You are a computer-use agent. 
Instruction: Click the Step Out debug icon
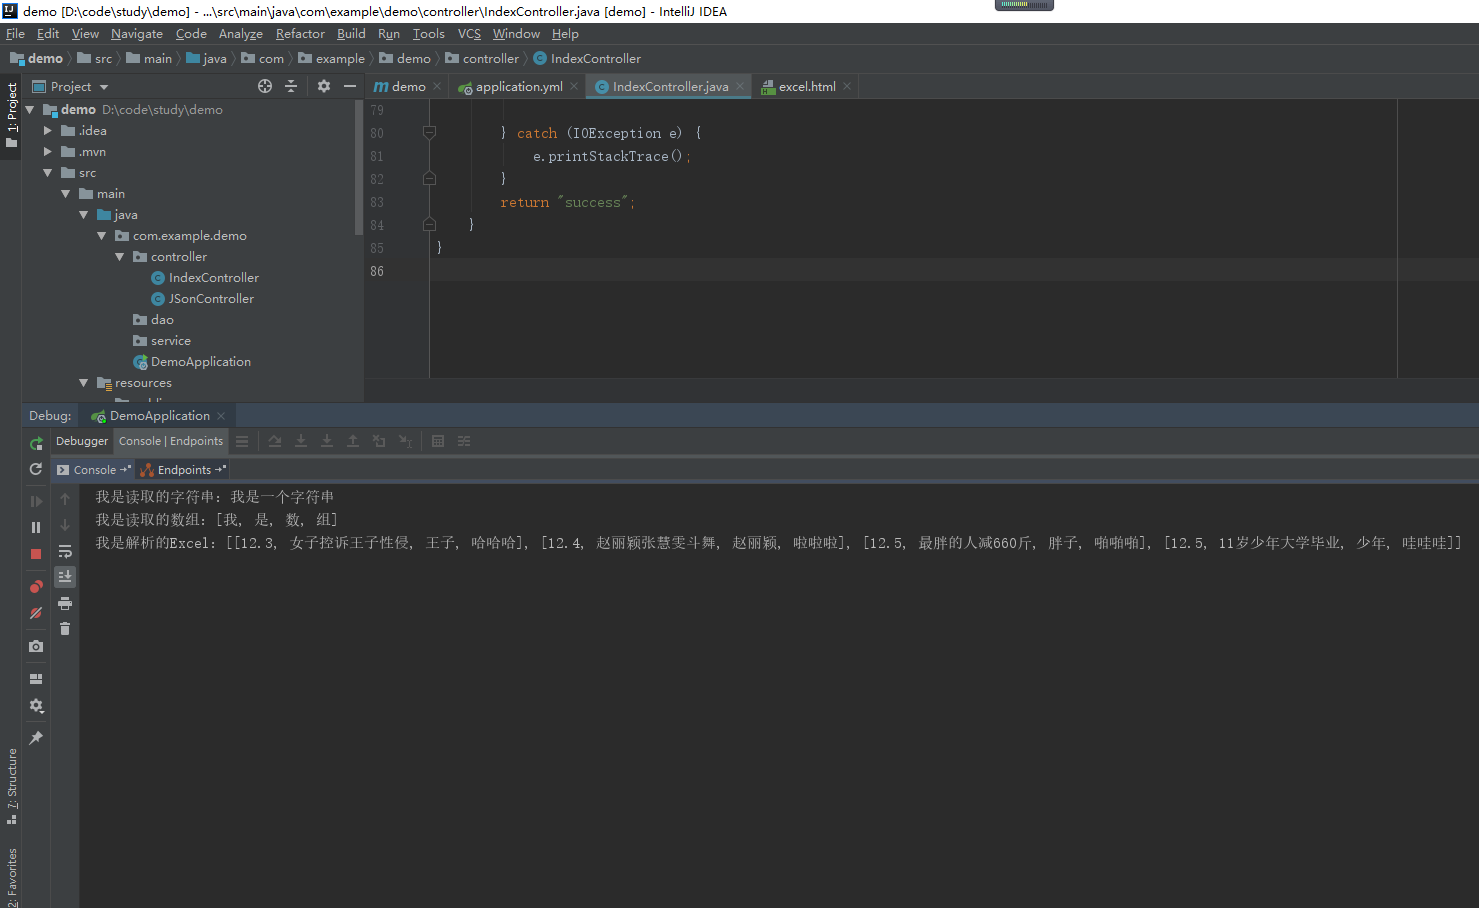(x=353, y=441)
